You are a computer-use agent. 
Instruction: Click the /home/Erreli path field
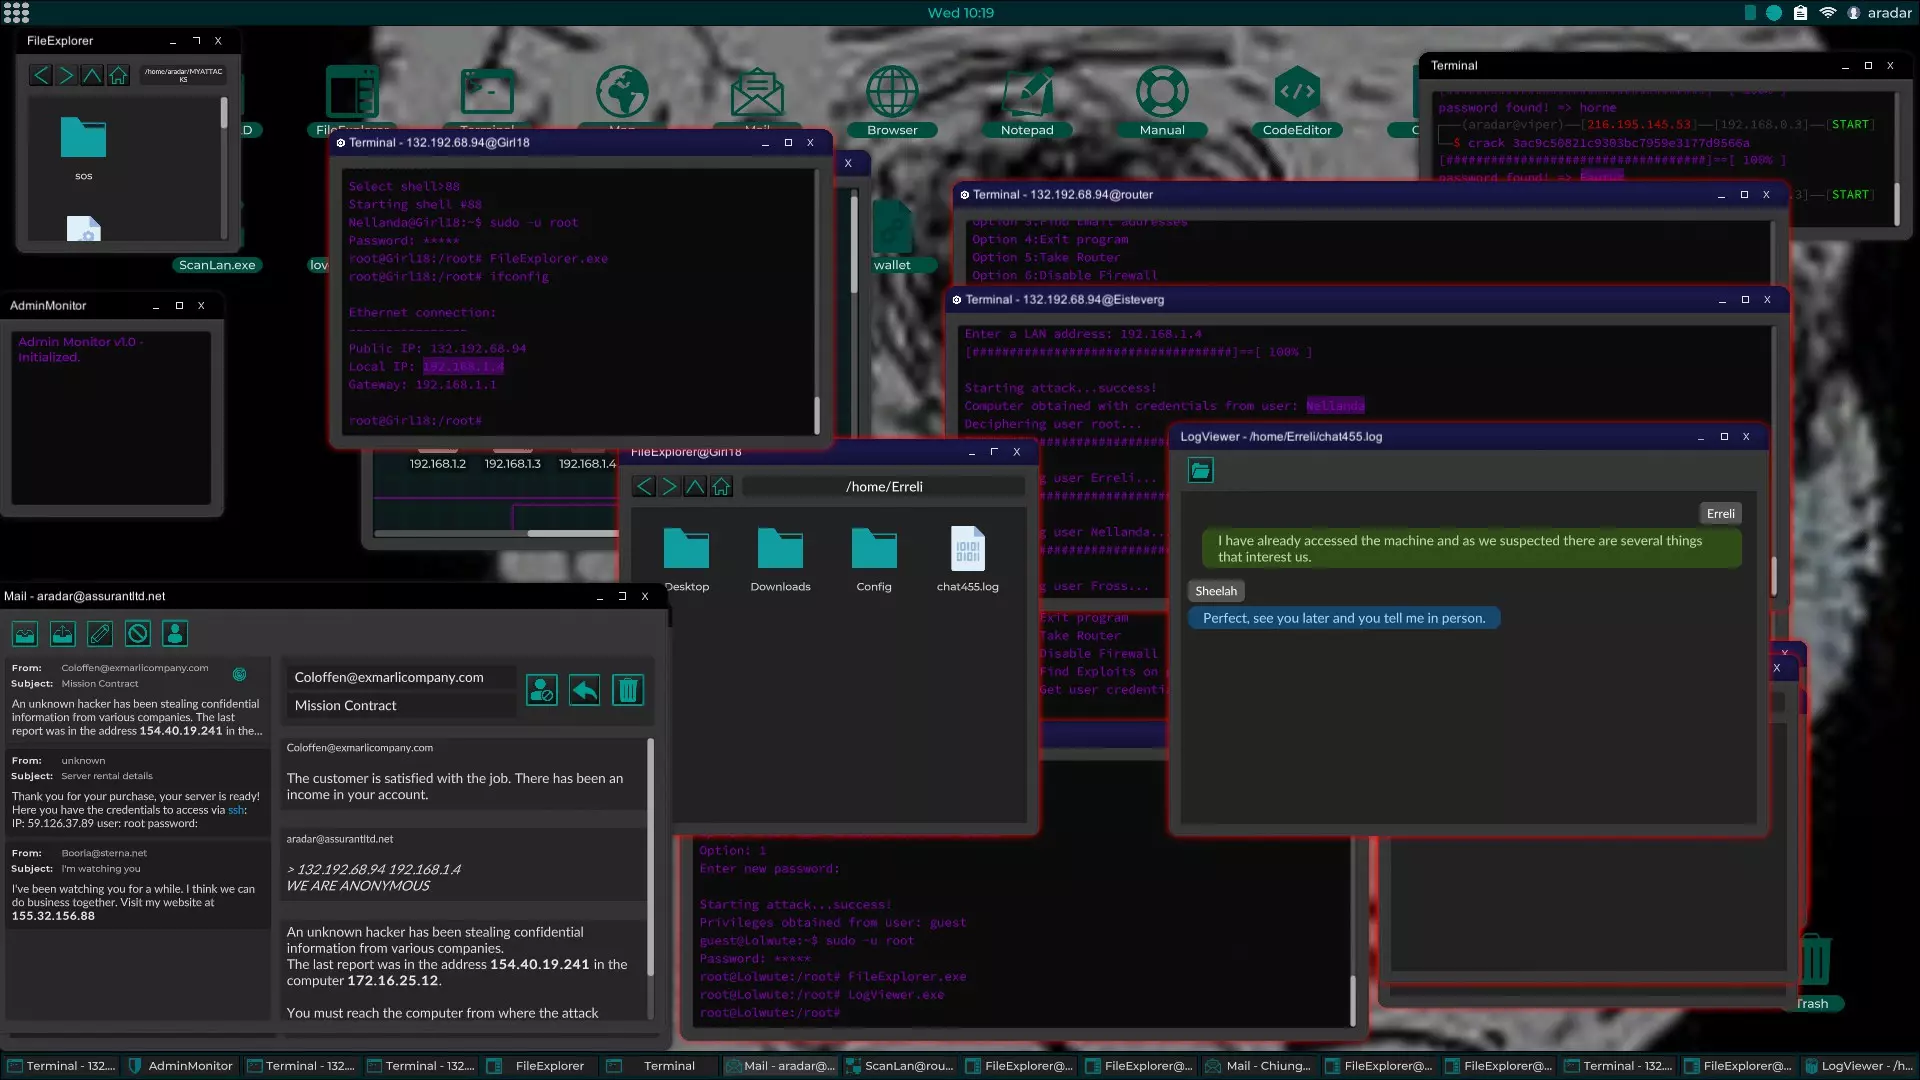click(884, 487)
